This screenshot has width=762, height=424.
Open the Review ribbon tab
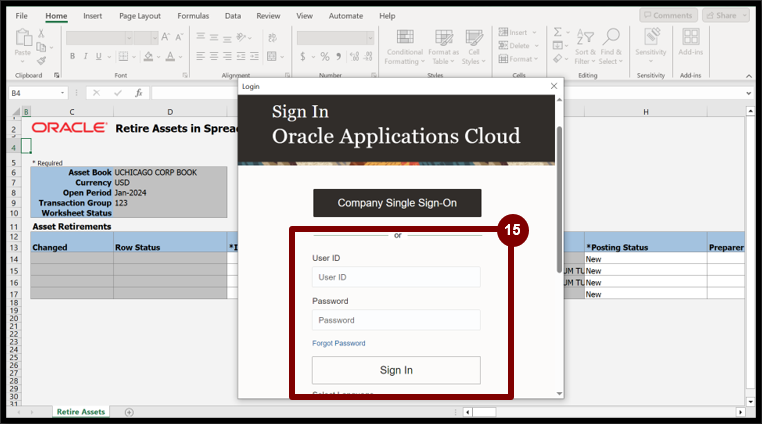pyautogui.click(x=268, y=16)
